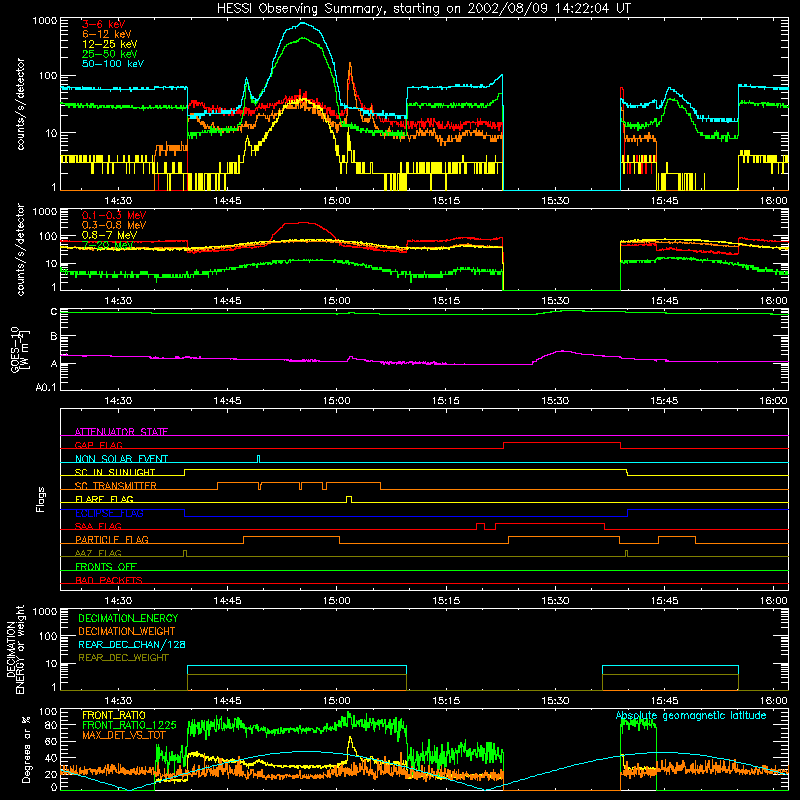Click the FRONTS_OFF flag label
800x800 pixels.
[x=106, y=566]
